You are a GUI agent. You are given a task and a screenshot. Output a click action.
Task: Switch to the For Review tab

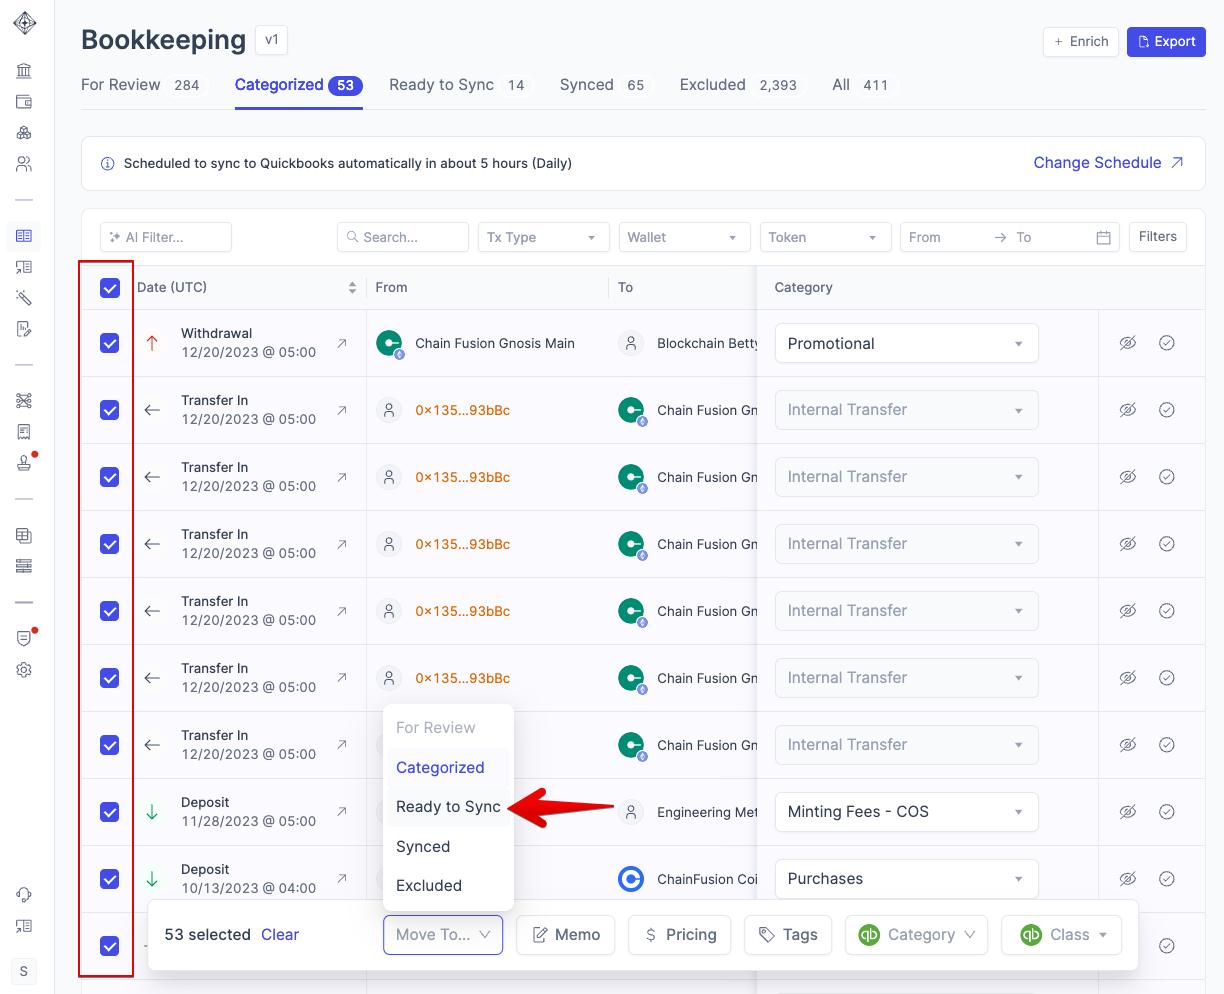coord(121,85)
